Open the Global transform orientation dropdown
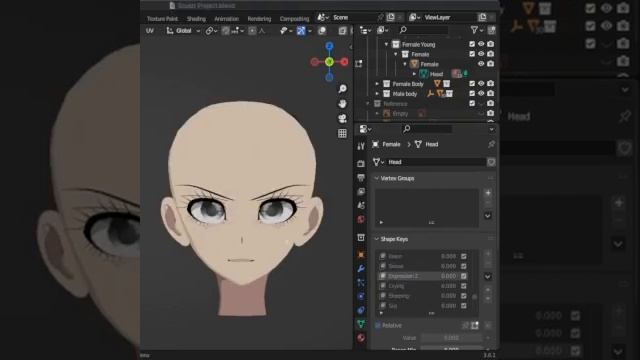640x360 pixels. point(183,31)
